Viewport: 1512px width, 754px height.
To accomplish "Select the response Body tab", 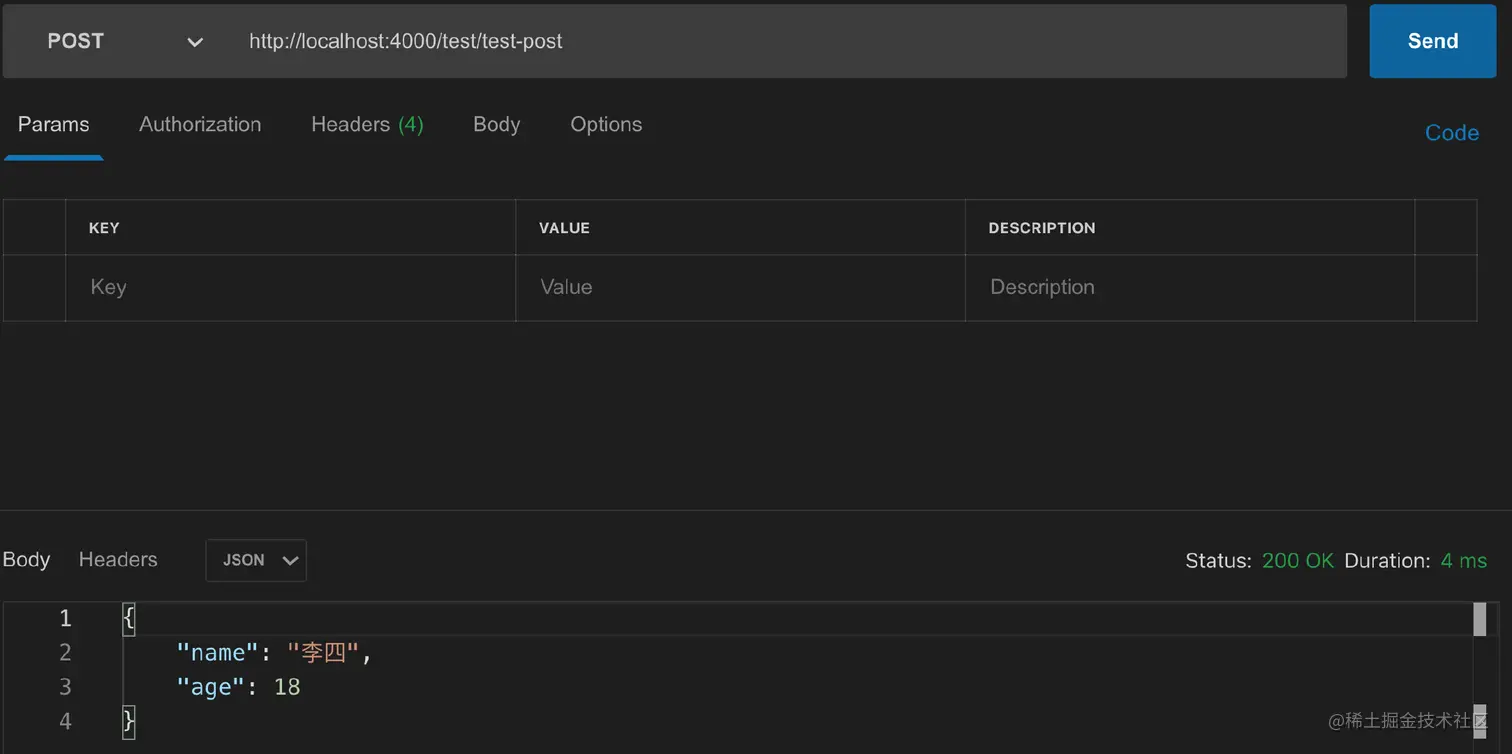I will tap(26, 560).
